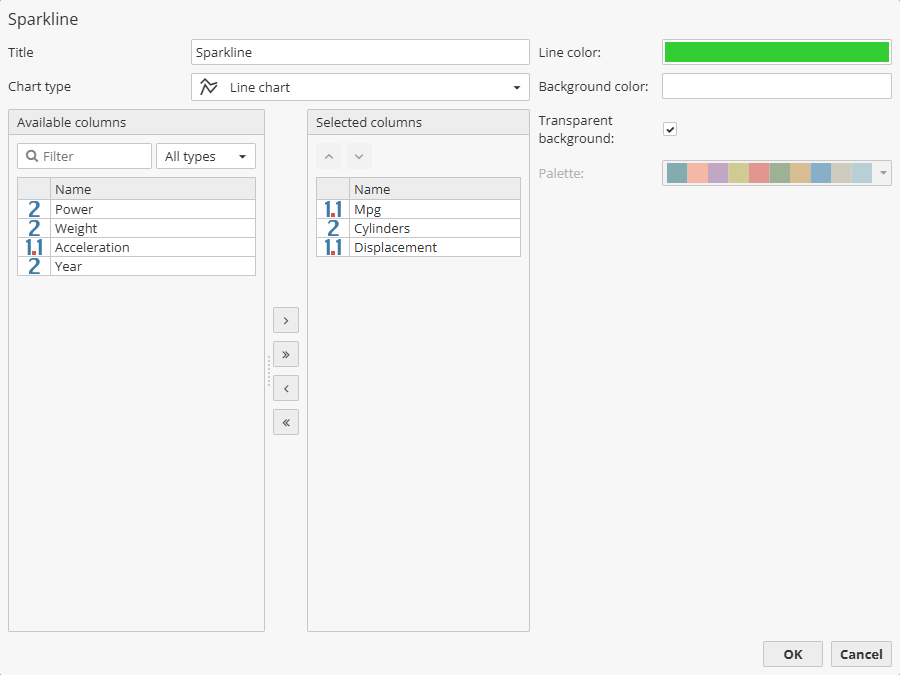Open the All types filter dropdown

[x=240, y=156]
